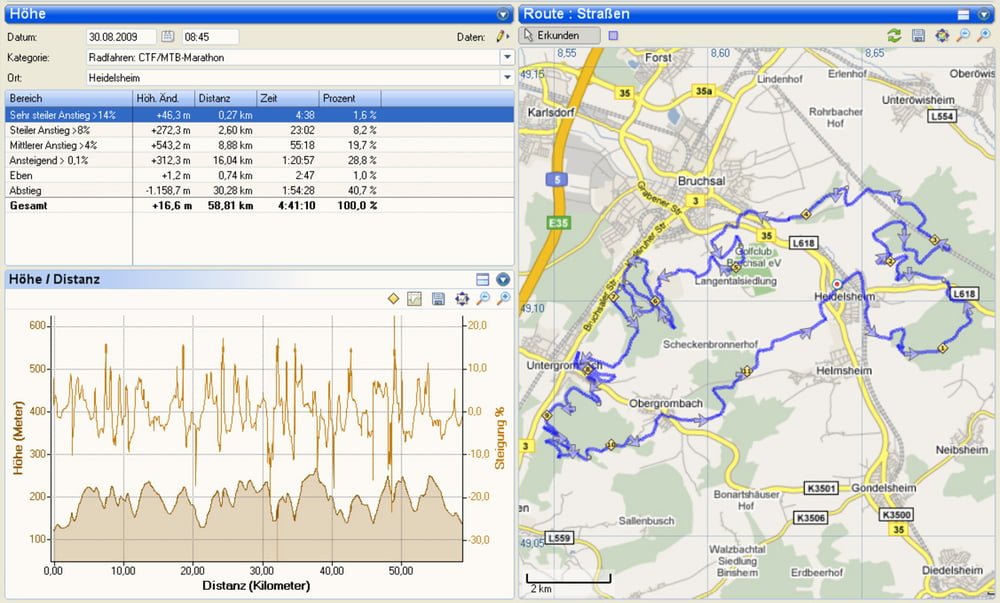Open the calendar date picker
The image size is (1000, 603).
[167, 36]
